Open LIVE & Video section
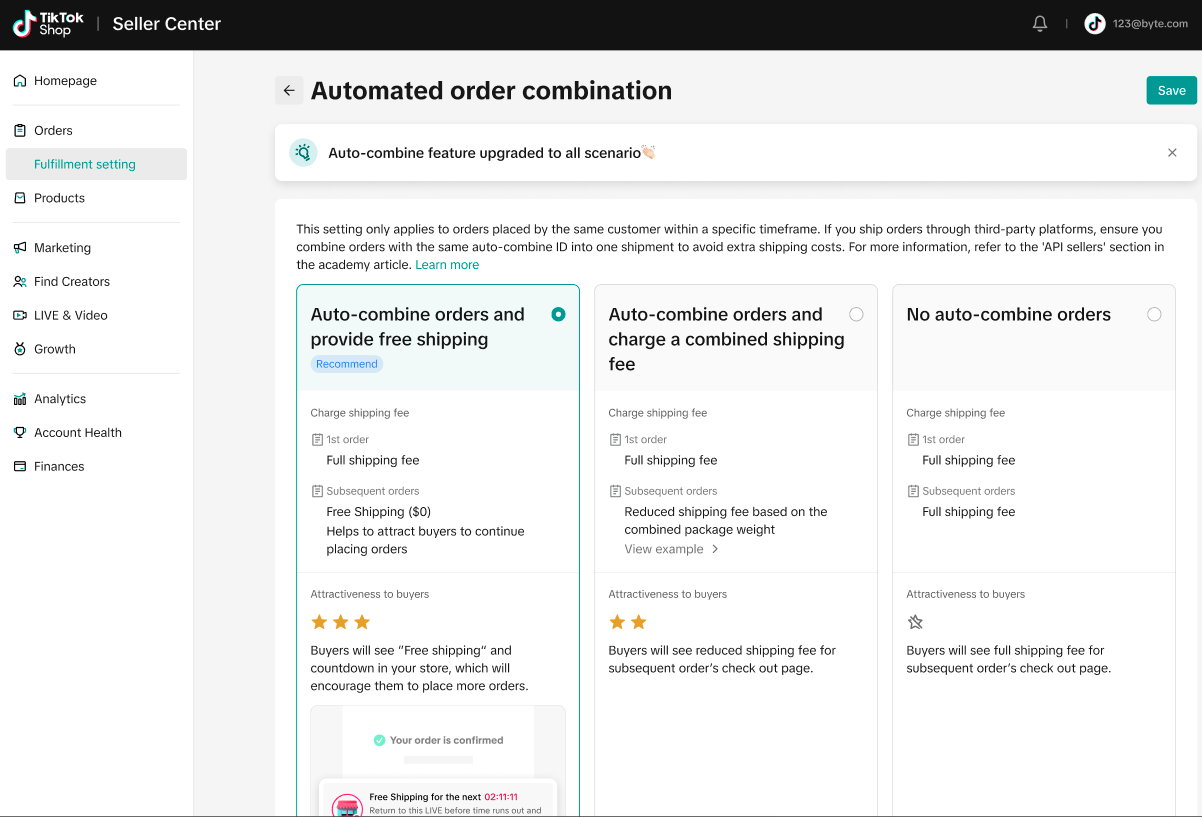Image resolution: width=1202 pixels, height=817 pixels. pyautogui.click(x=70, y=315)
